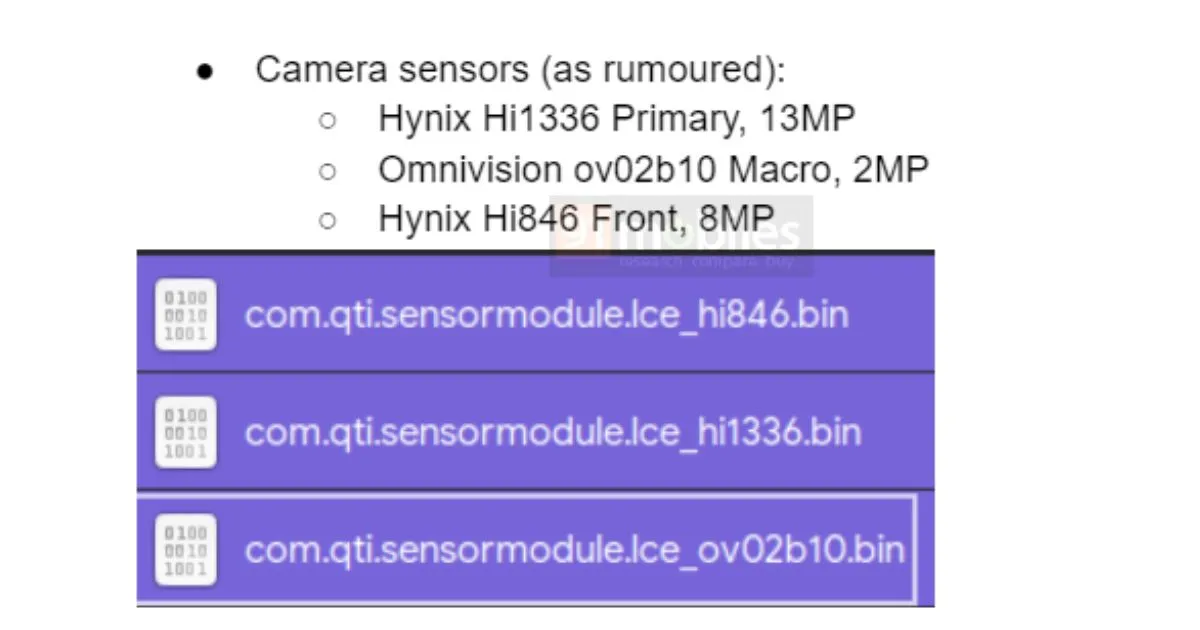This screenshot has height=630, width=1200.
Task: Click the "Camera sensors (as rumoured):" heading
Action: coord(520,70)
